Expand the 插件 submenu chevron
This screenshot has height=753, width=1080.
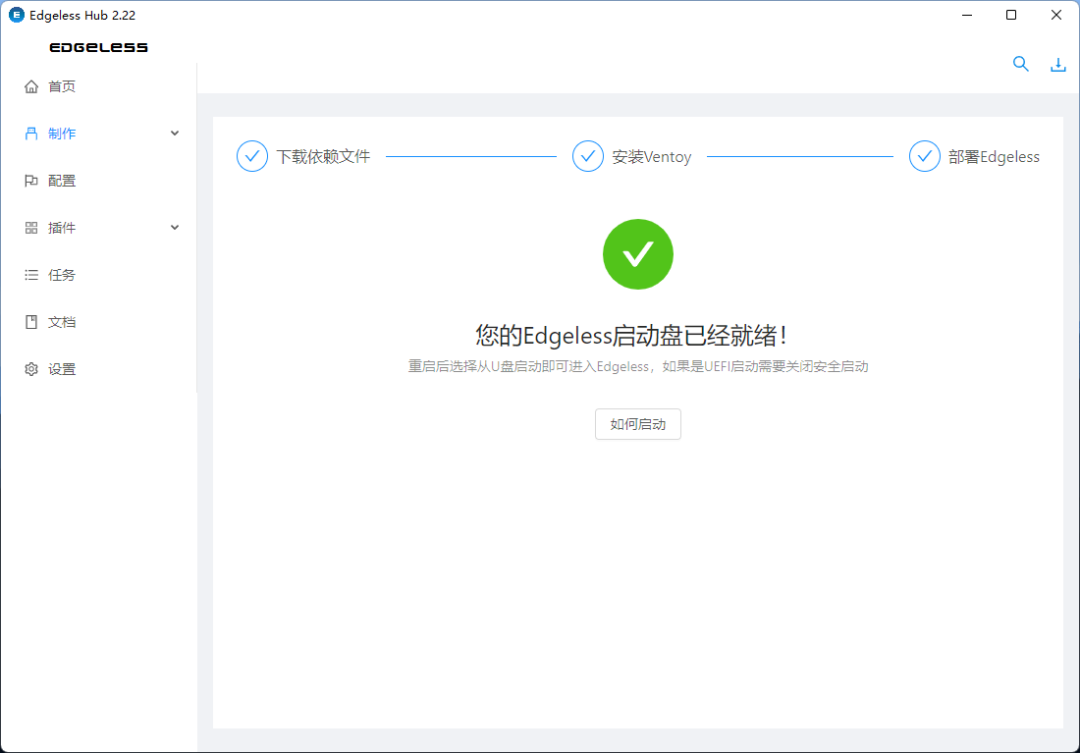[175, 227]
